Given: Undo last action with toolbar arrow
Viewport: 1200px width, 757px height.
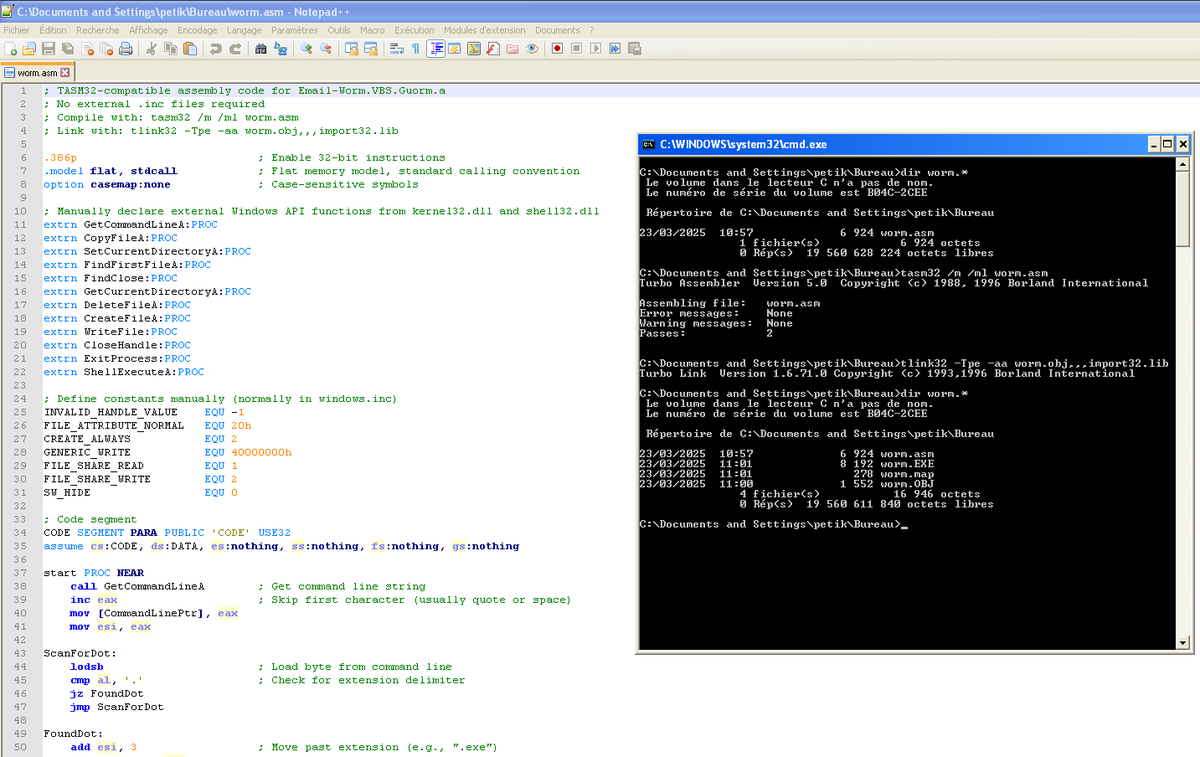Looking at the screenshot, I should tap(216, 48).
